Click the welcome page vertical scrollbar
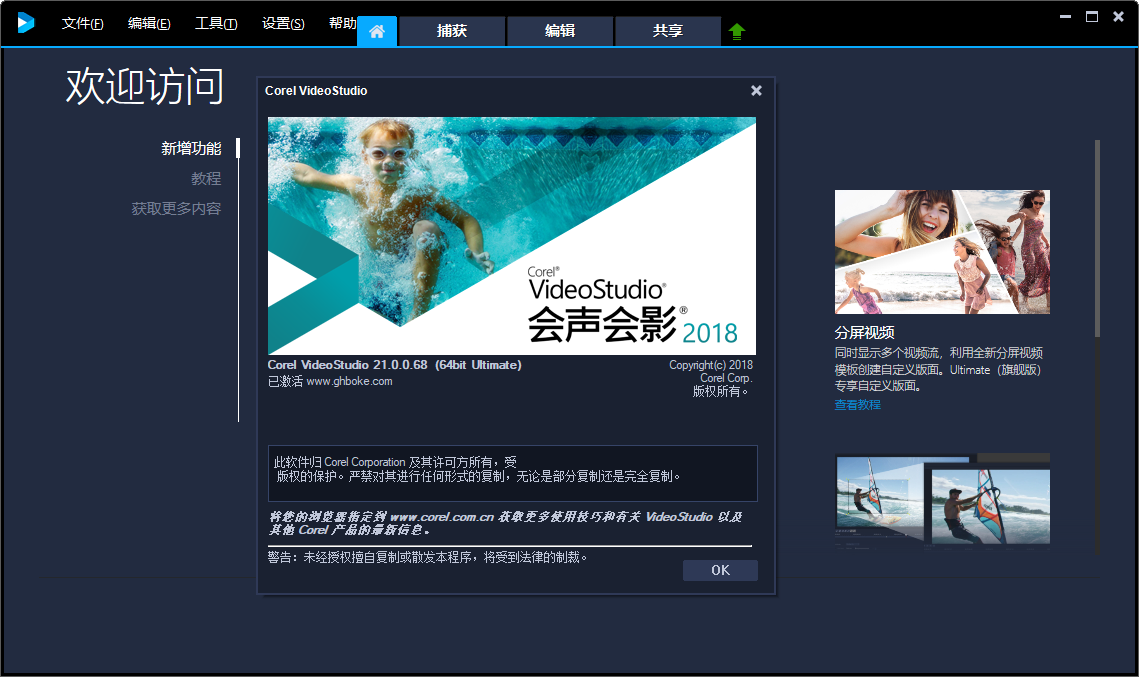This screenshot has width=1139, height=677. coord(1097,238)
